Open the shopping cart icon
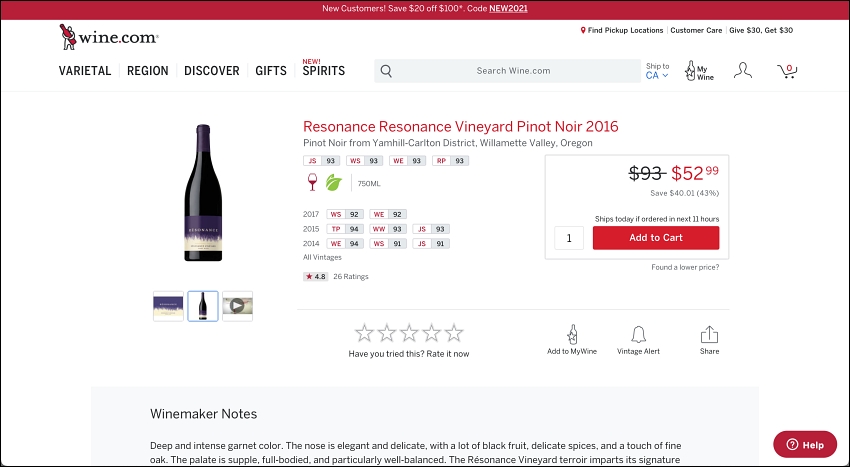 pyautogui.click(x=787, y=71)
